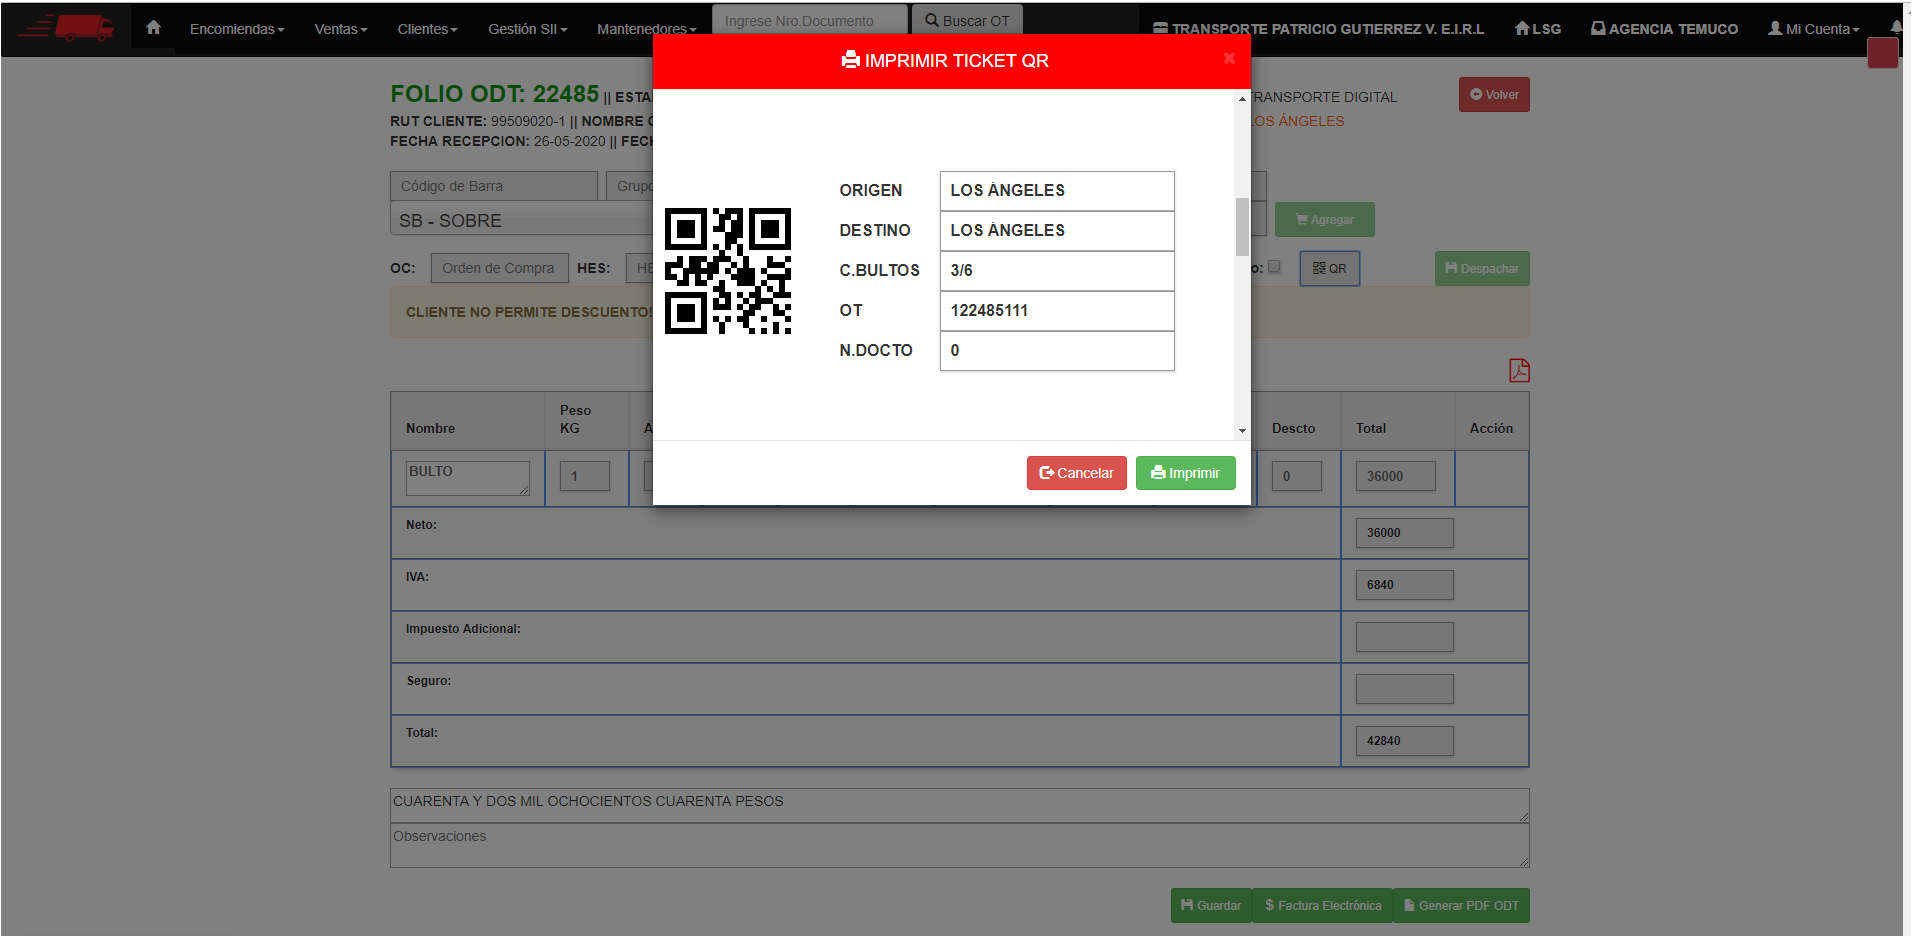Click the Buscar OT button

coord(967,20)
